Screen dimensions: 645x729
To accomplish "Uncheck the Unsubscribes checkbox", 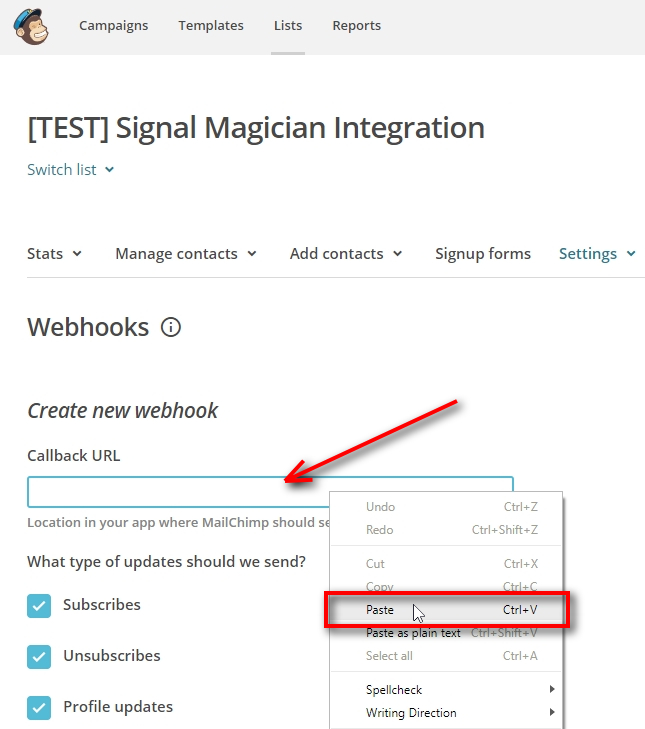I will 39,657.
